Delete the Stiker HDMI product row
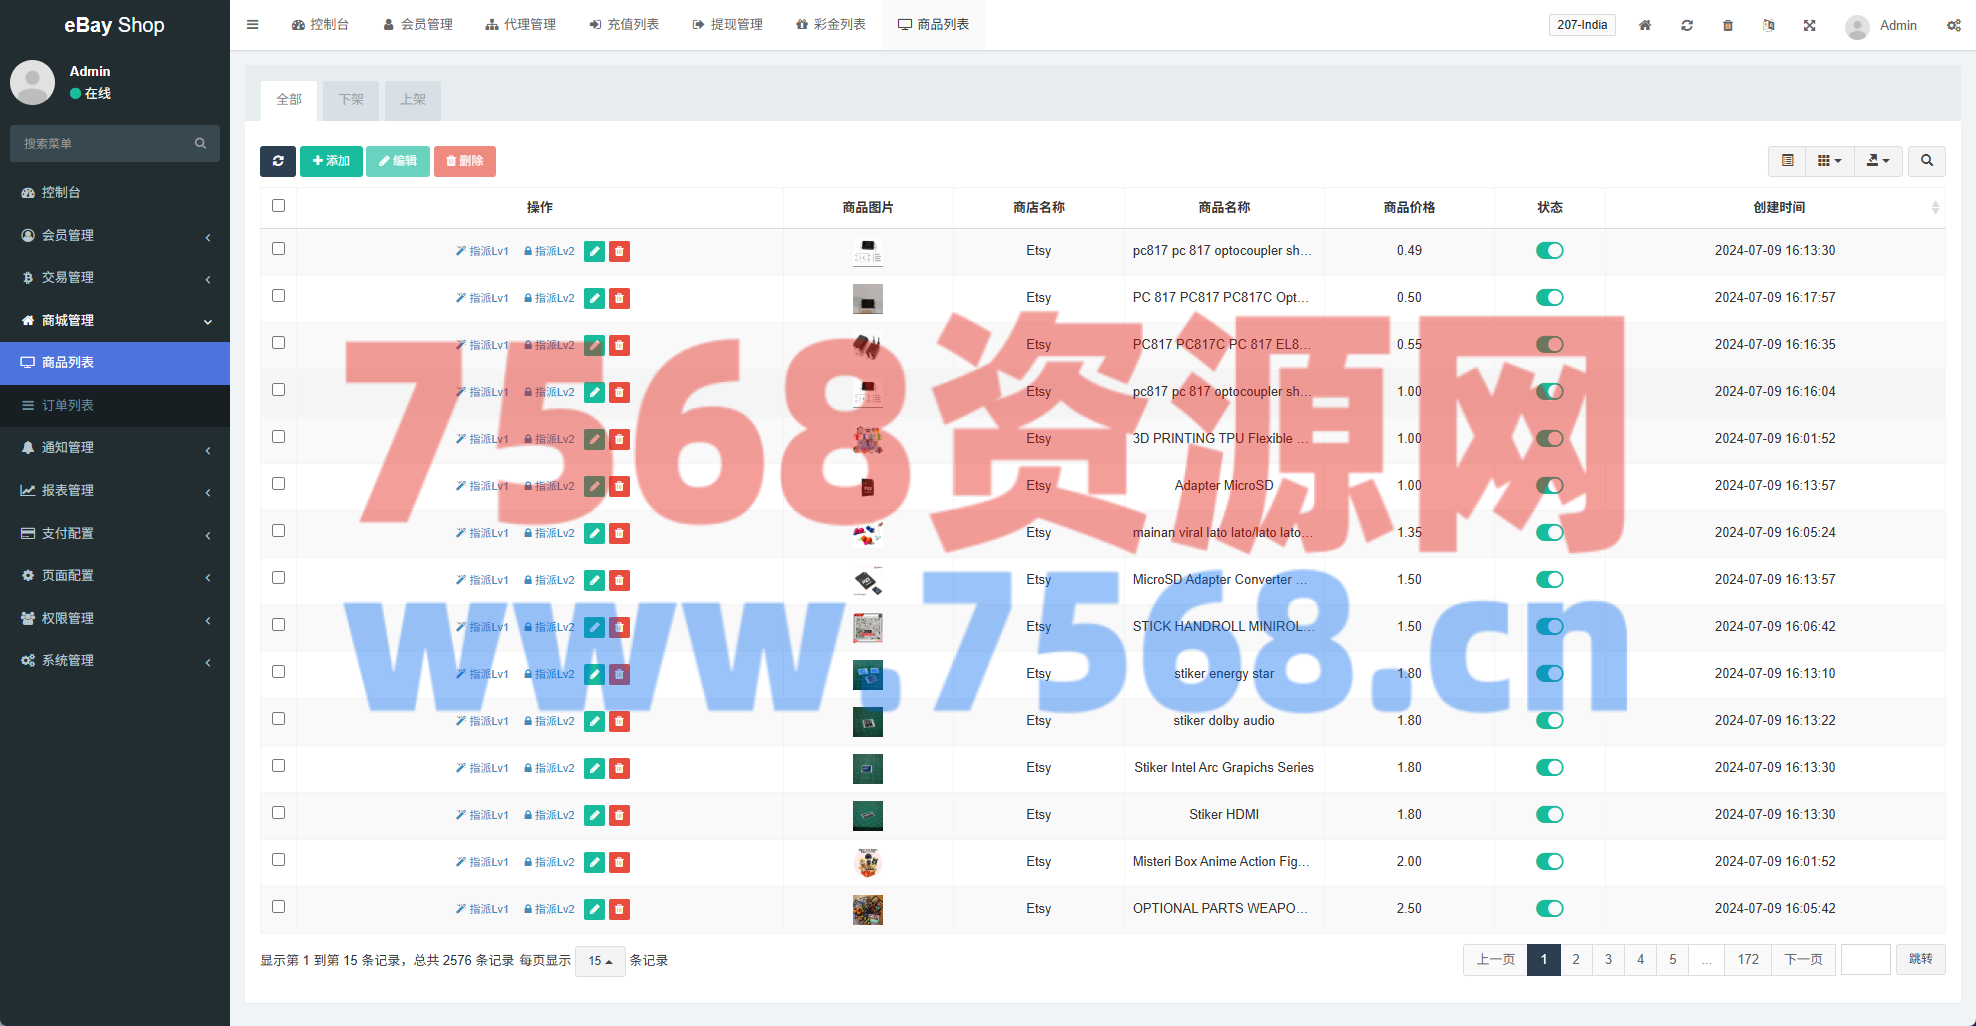 click(x=620, y=815)
